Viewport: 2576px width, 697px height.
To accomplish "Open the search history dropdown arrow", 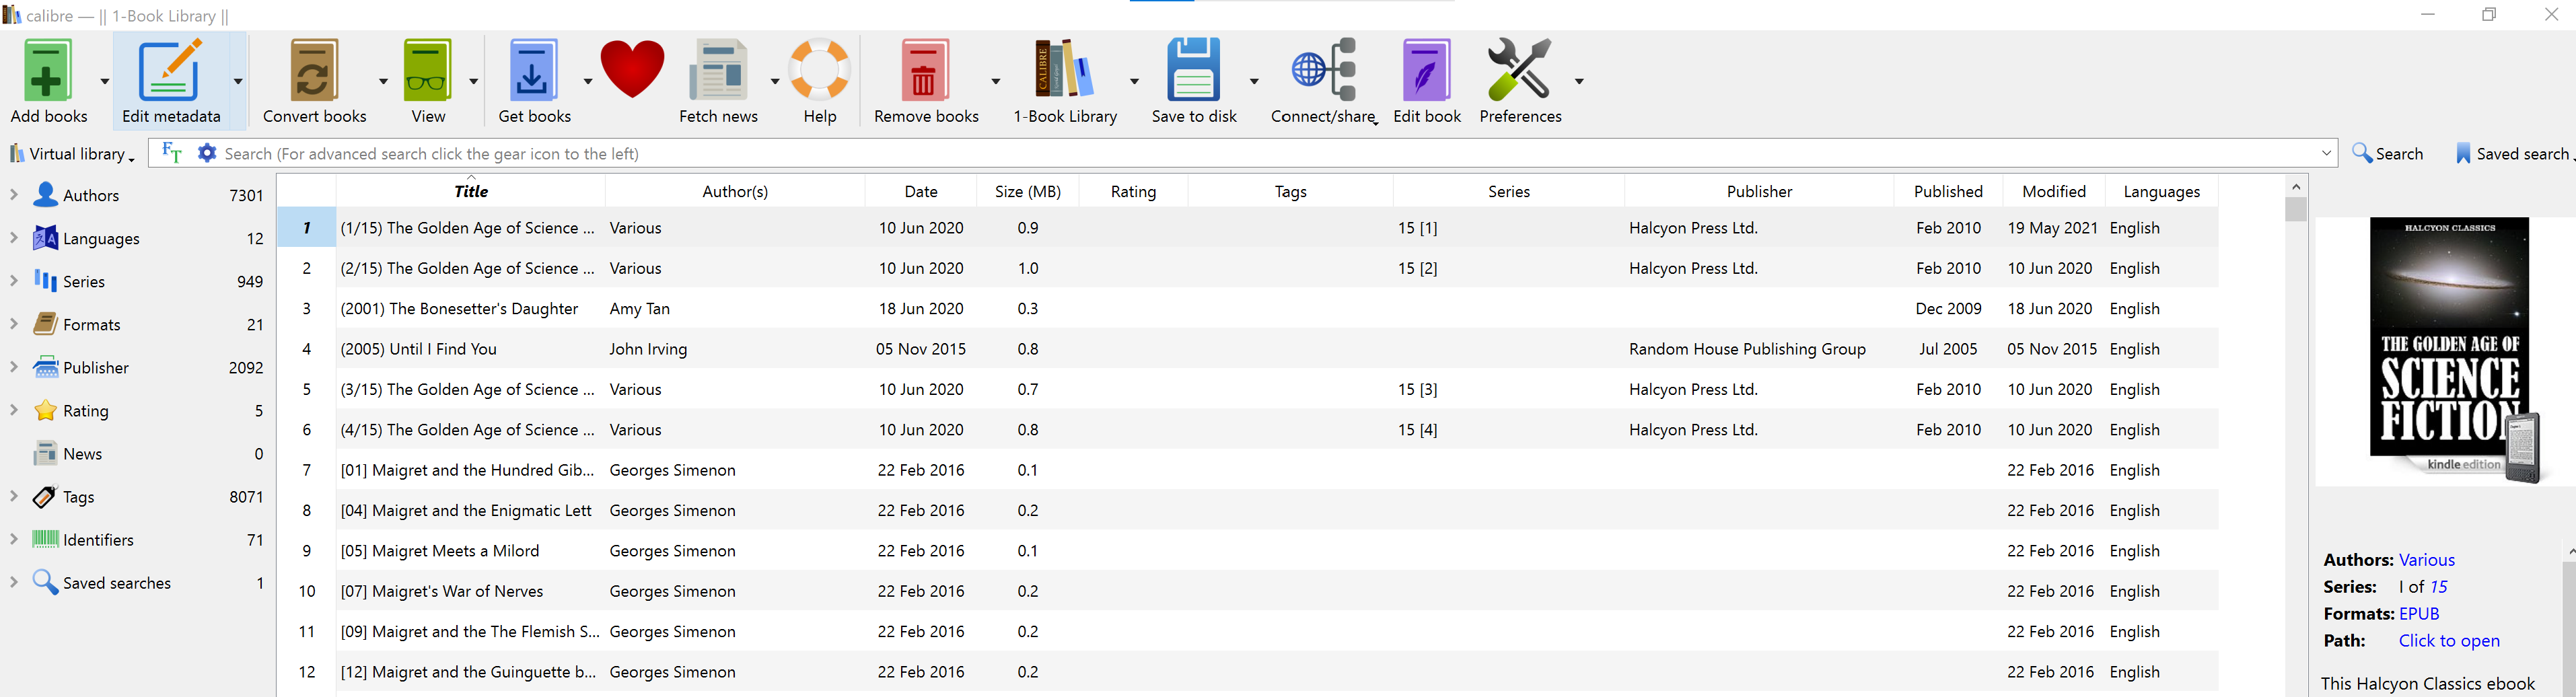I will [x=2326, y=153].
